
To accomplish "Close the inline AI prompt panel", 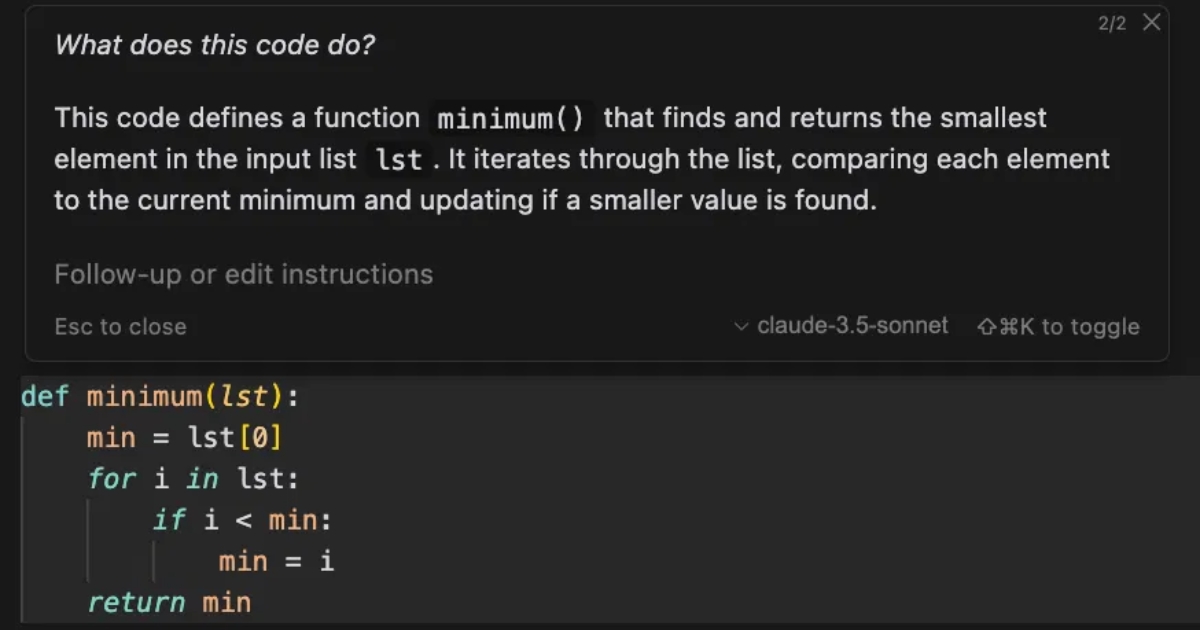I will [x=1152, y=22].
